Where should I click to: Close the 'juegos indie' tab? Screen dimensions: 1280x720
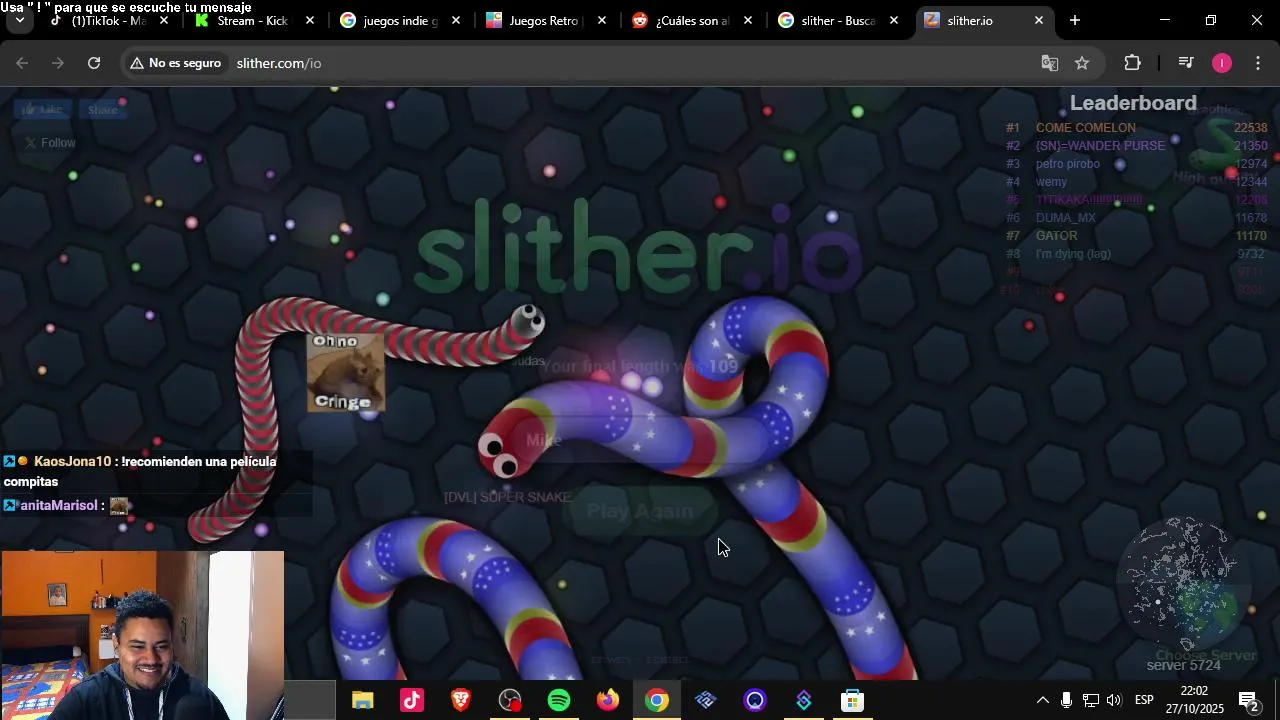pos(456,20)
